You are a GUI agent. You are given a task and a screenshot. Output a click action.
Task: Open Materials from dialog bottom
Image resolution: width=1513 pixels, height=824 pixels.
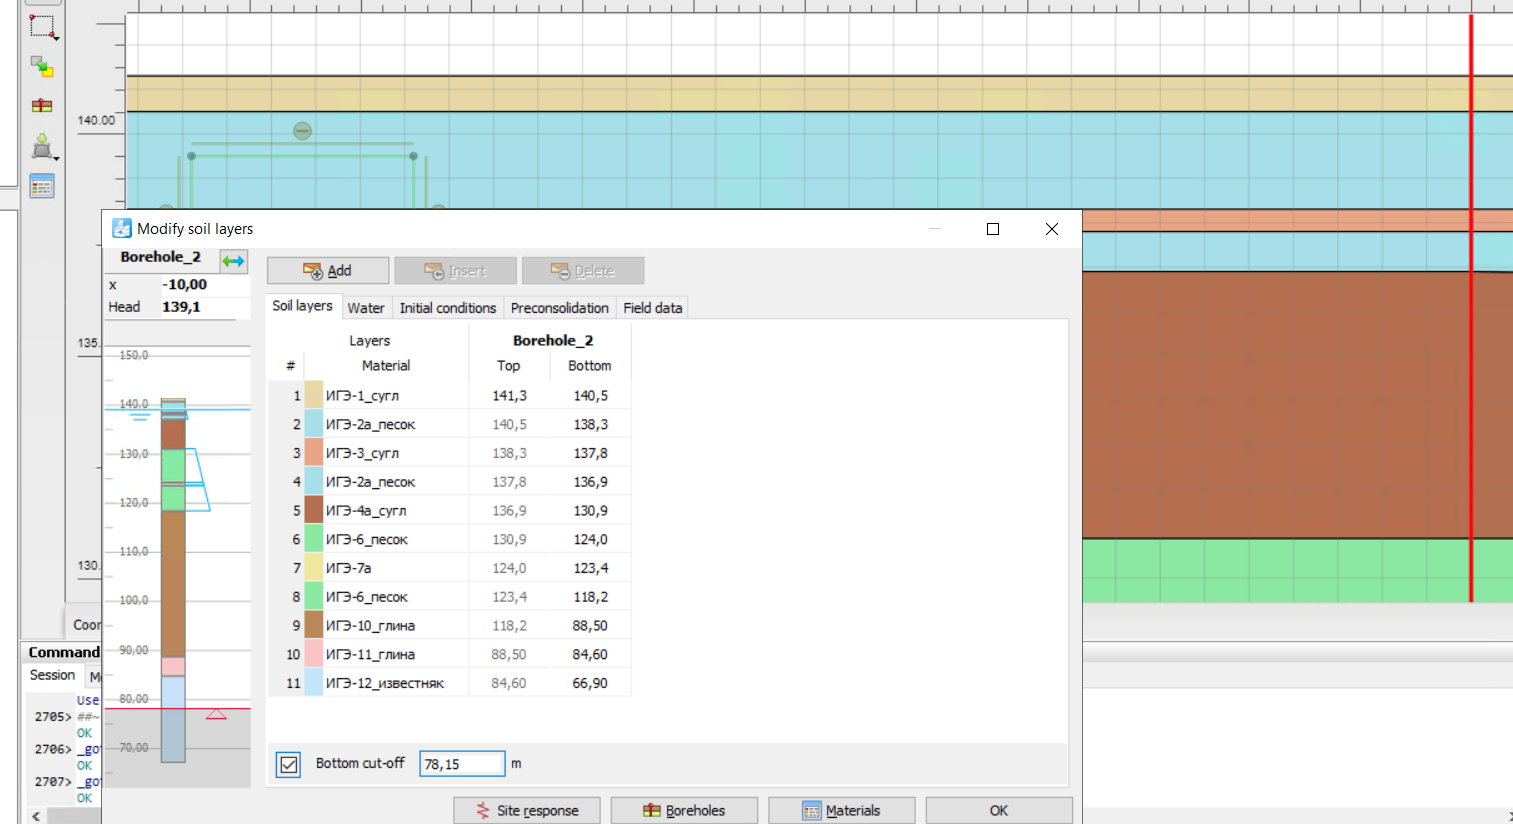point(841,810)
